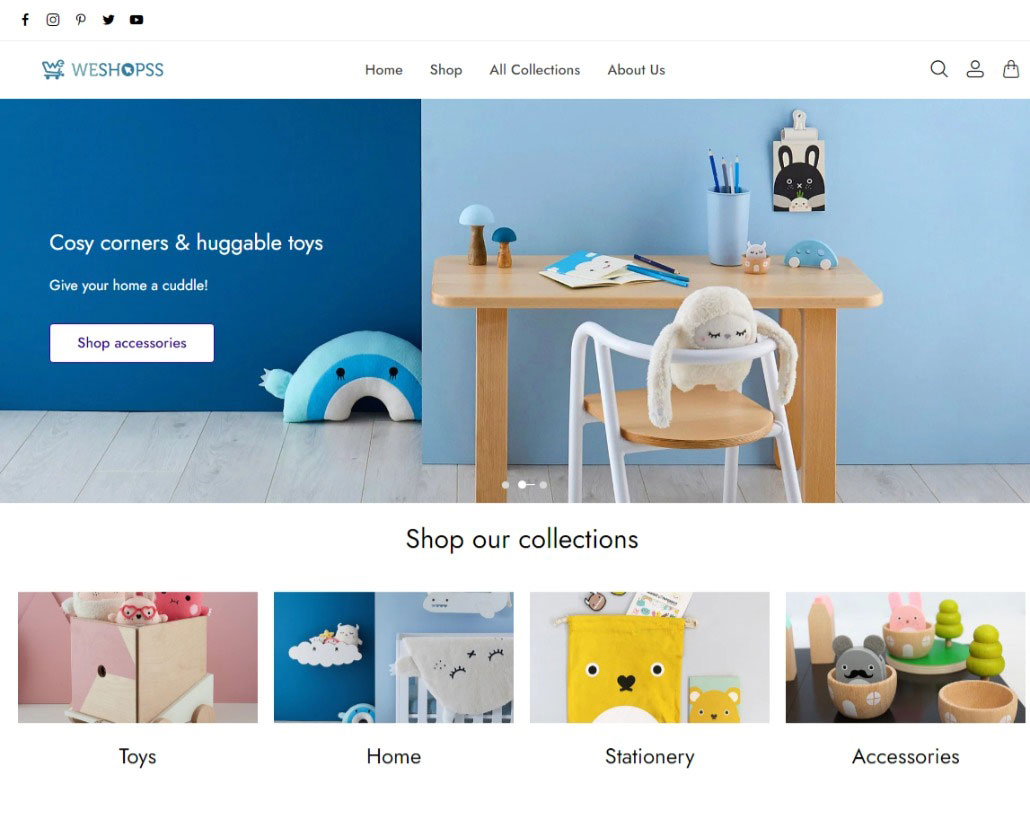Navigate to About Us page
This screenshot has height=820, width=1030.
pyautogui.click(x=636, y=70)
